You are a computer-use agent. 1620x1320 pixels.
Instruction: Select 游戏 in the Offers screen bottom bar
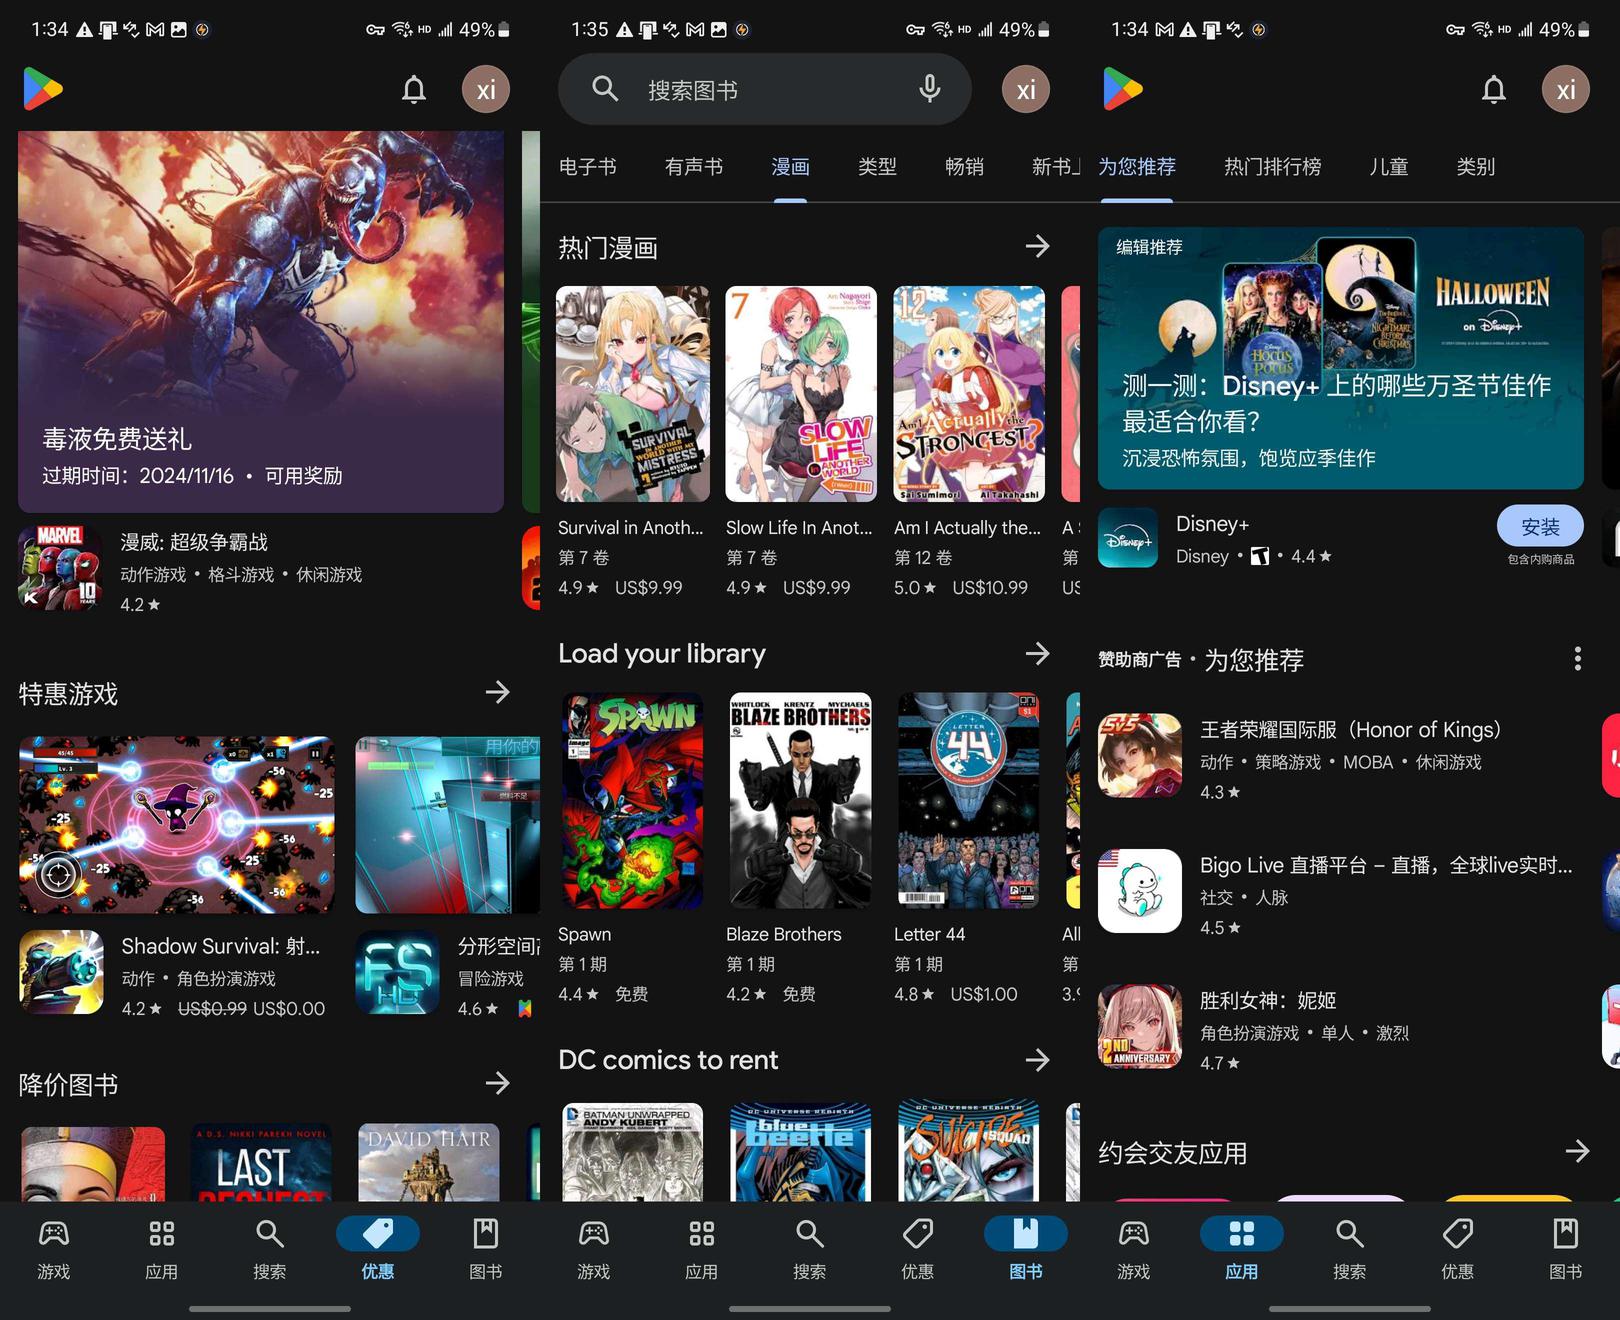coord(54,1249)
